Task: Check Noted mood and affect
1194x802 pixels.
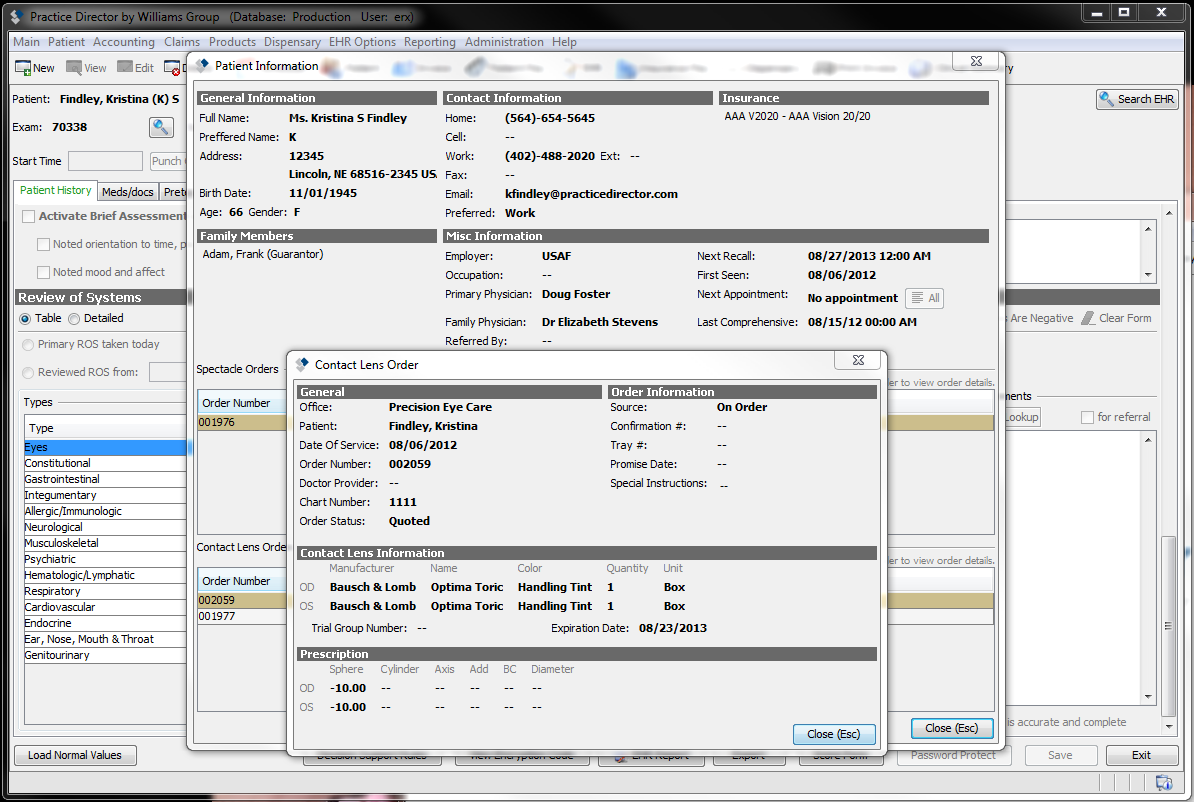Action: click(x=44, y=271)
